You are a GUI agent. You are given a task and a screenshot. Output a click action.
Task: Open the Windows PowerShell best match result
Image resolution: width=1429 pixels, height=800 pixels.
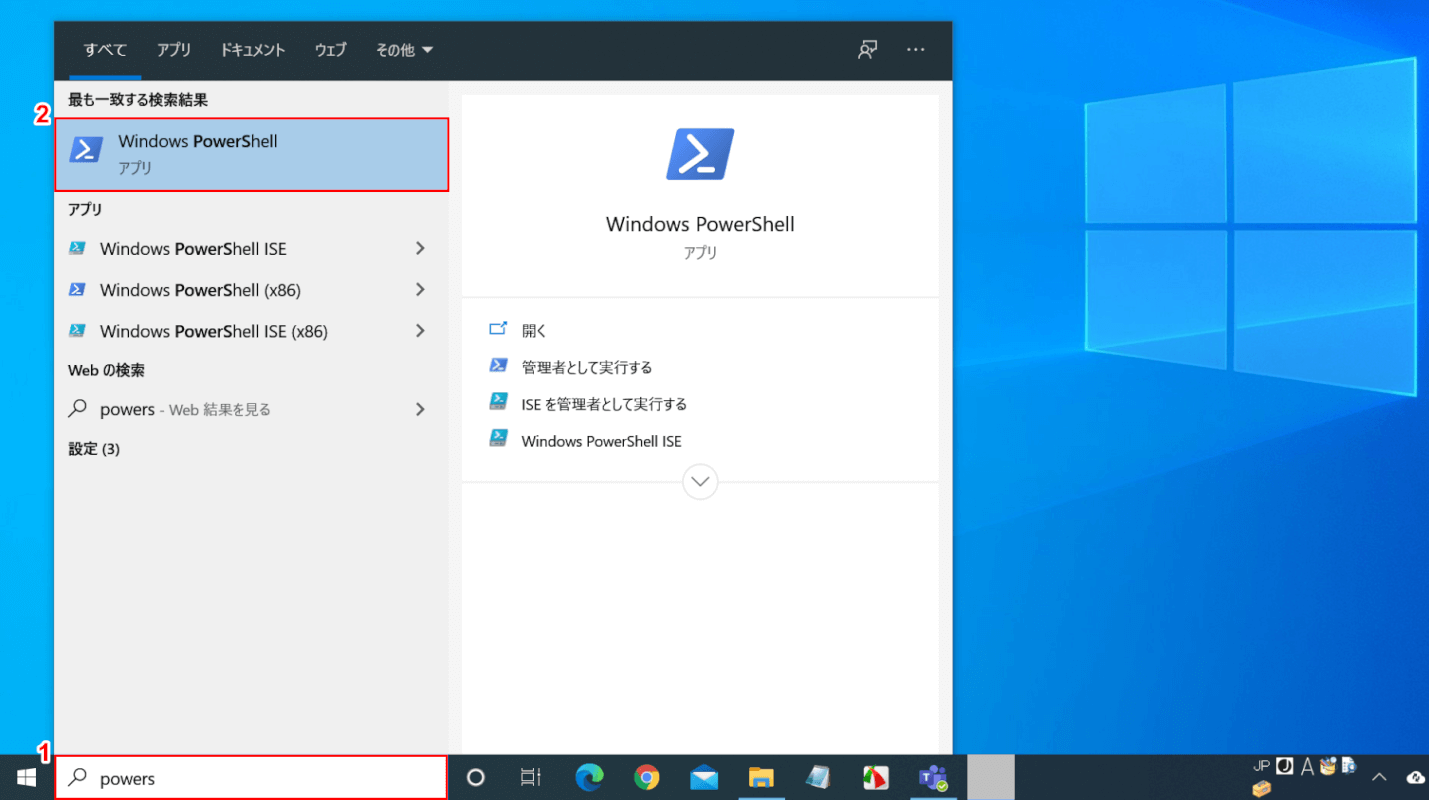pyautogui.click(x=251, y=154)
